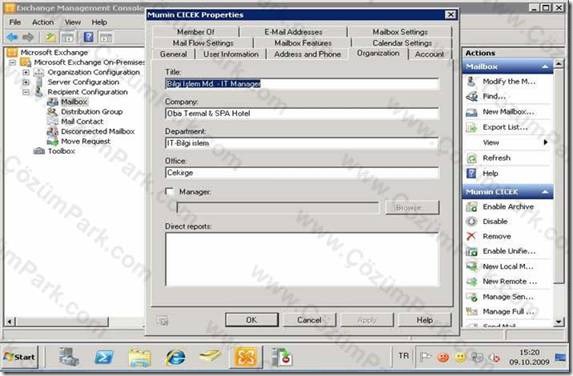Collapse the Mailbox actions section
Screen dimensions: 573x376
pos(545,67)
